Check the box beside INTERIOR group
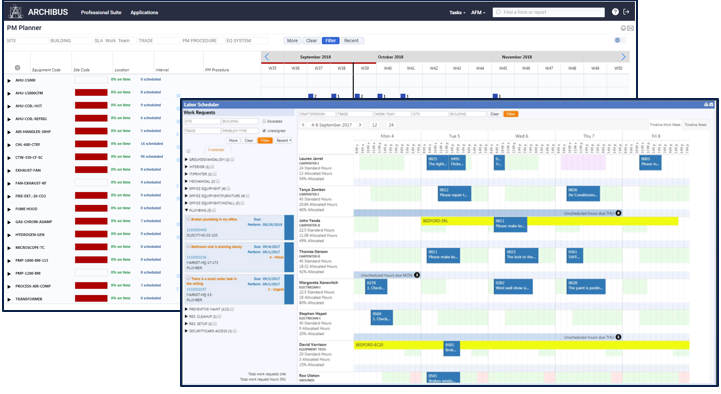721x394 pixels. point(212,167)
